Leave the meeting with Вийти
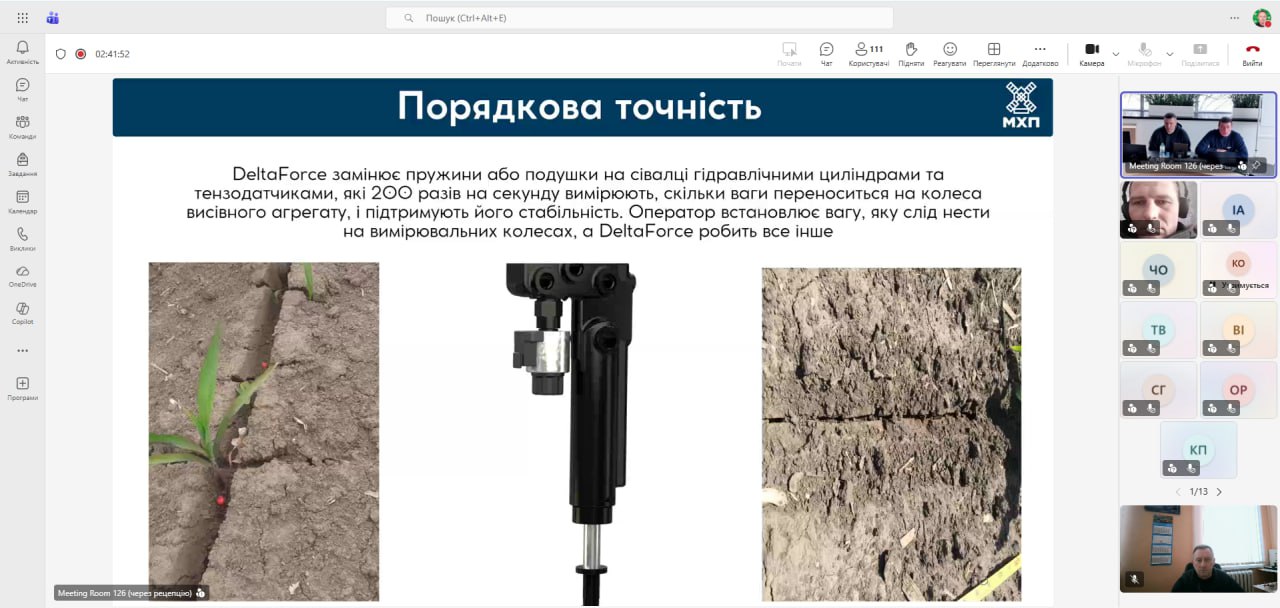The image size is (1280, 608). [1252, 53]
